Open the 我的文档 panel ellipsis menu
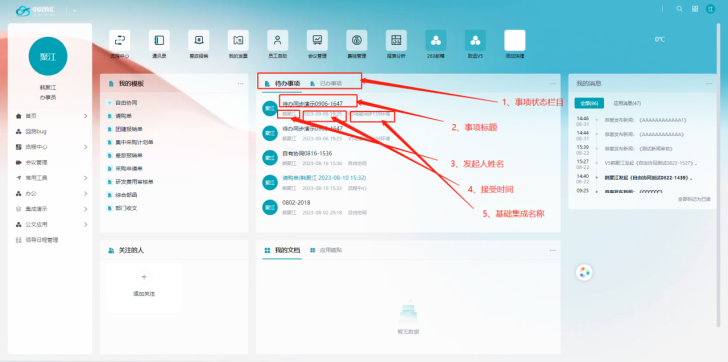 click(x=552, y=250)
